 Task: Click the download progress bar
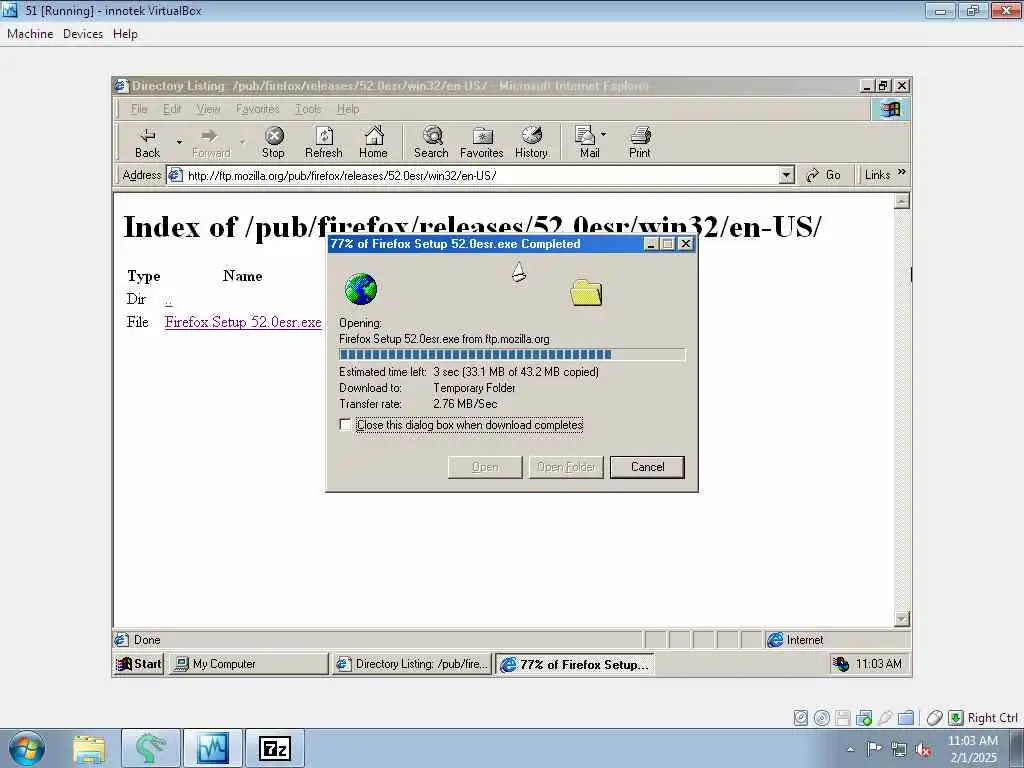click(x=512, y=355)
